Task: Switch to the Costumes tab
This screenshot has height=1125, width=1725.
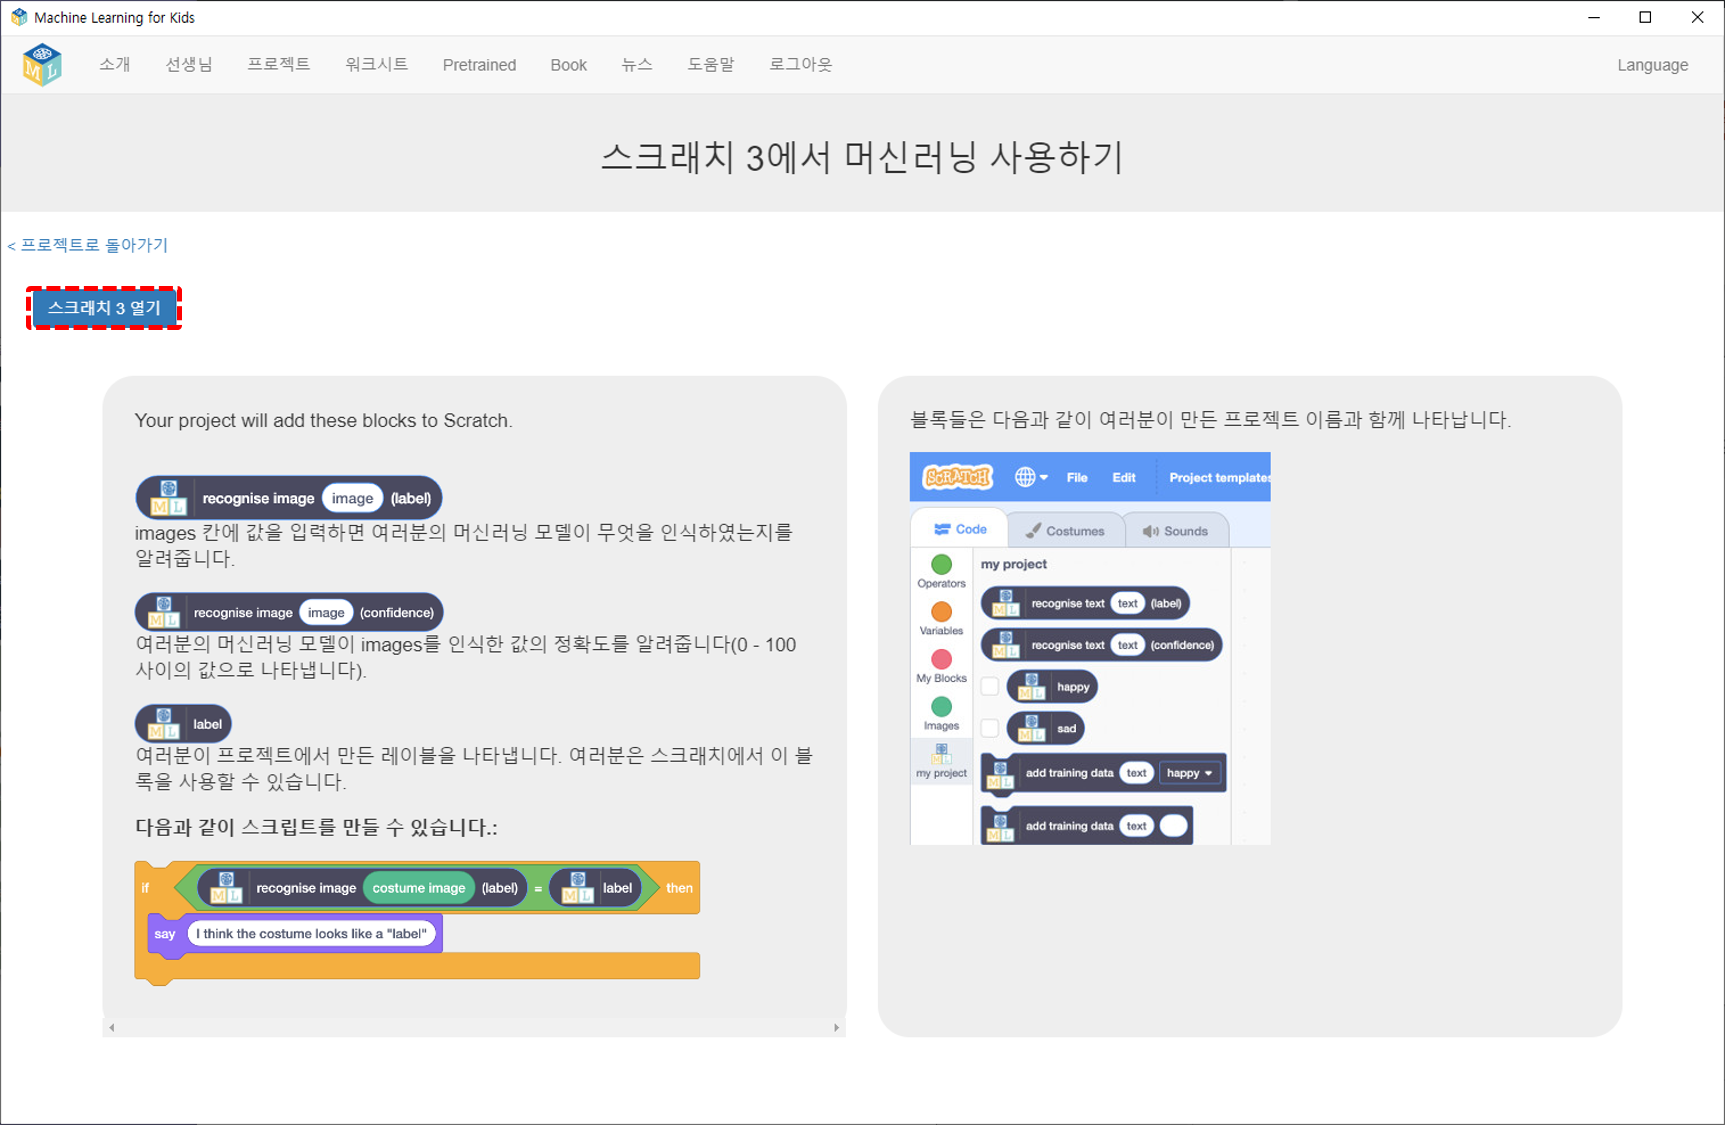Action: tap(1065, 531)
